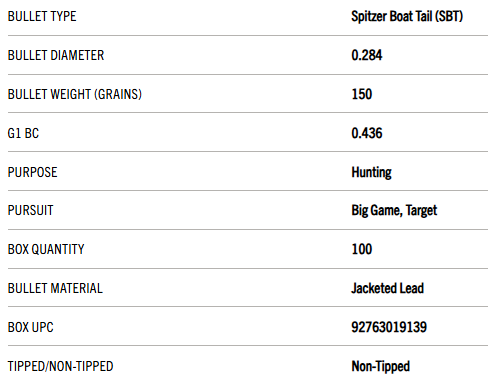Select the 100 box quantity value
The image size is (488, 382).
pyautogui.click(x=362, y=249)
